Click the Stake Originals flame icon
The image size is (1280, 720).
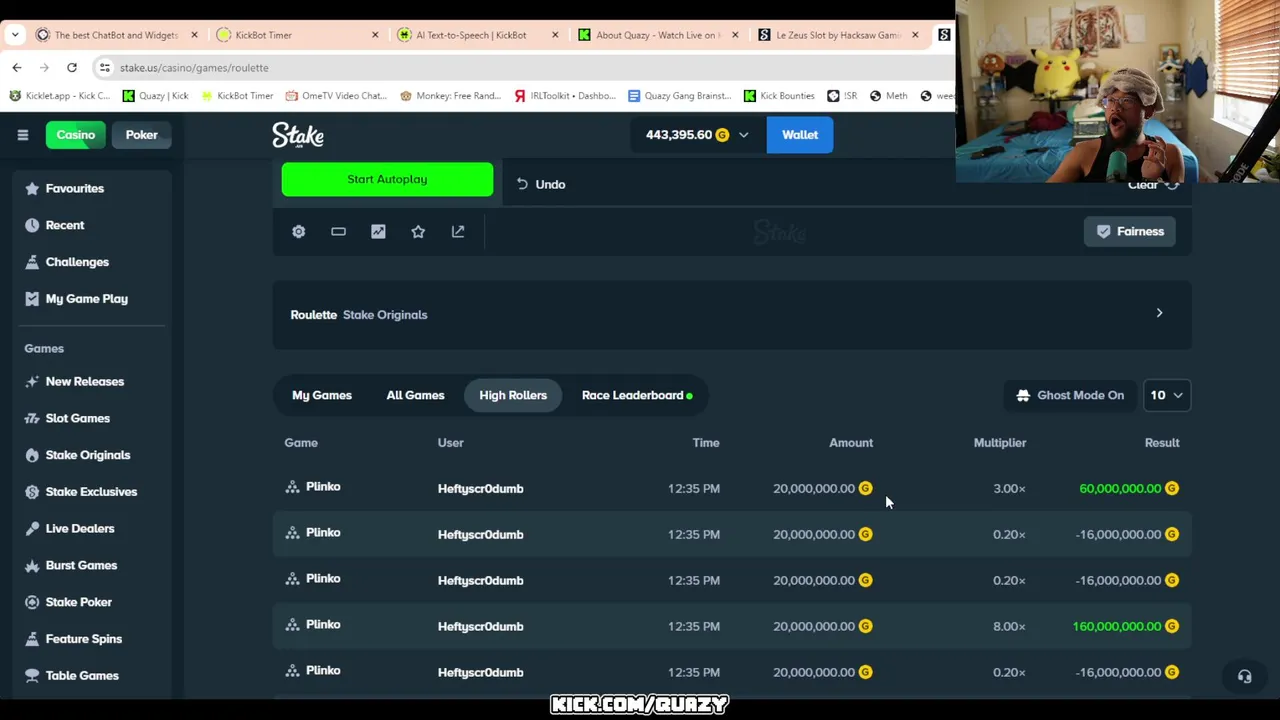click(x=32, y=455)
